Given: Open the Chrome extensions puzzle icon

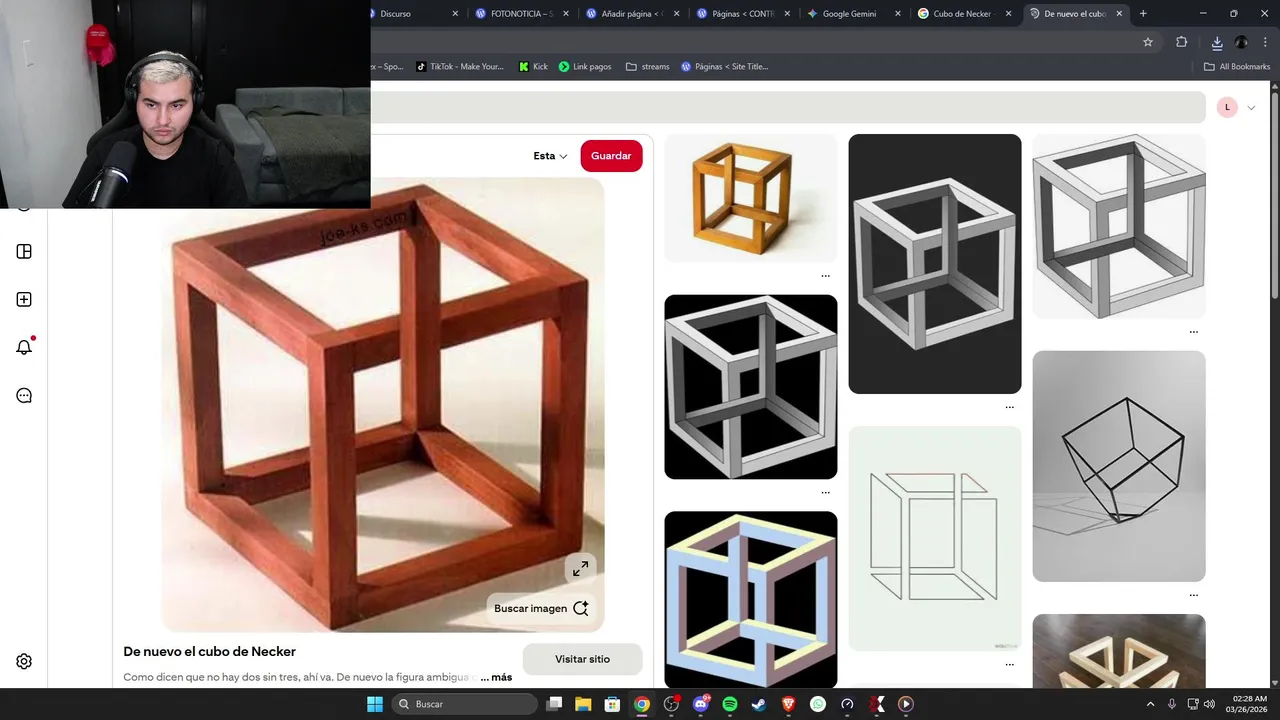Looking at the screenshot, I should [x=1181, y=42].
